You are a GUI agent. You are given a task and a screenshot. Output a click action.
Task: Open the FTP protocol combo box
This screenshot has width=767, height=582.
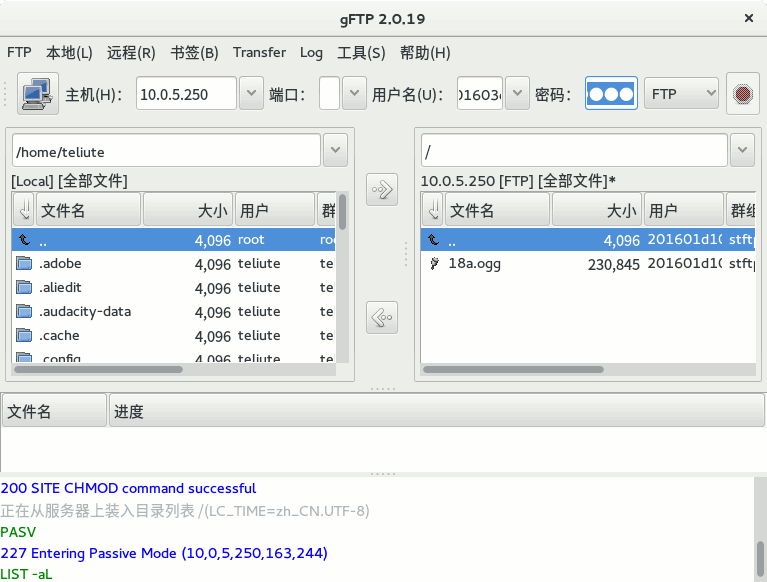point(681,93)
